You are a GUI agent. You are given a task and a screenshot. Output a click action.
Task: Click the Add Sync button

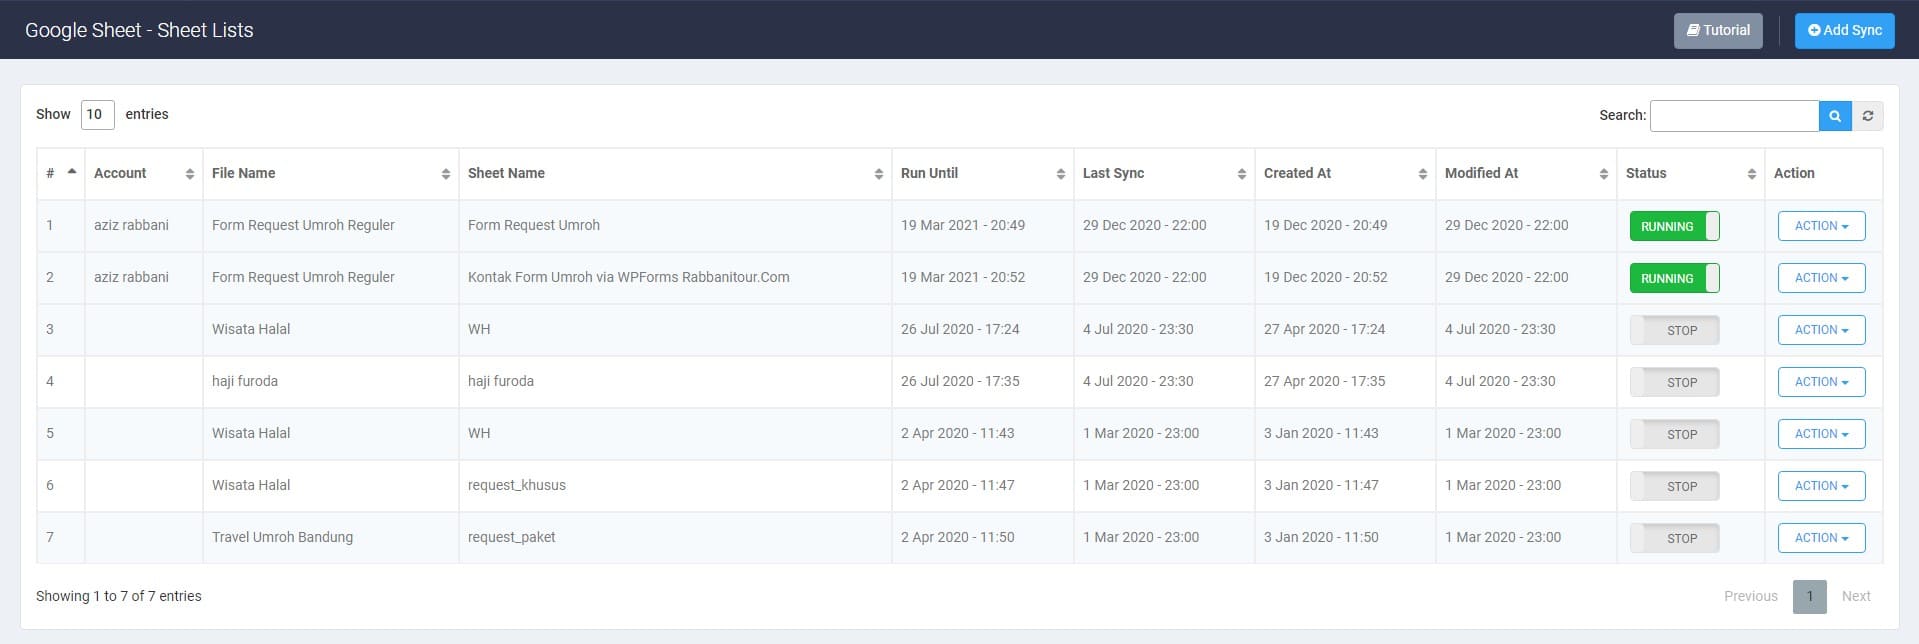coord(1845,30)
